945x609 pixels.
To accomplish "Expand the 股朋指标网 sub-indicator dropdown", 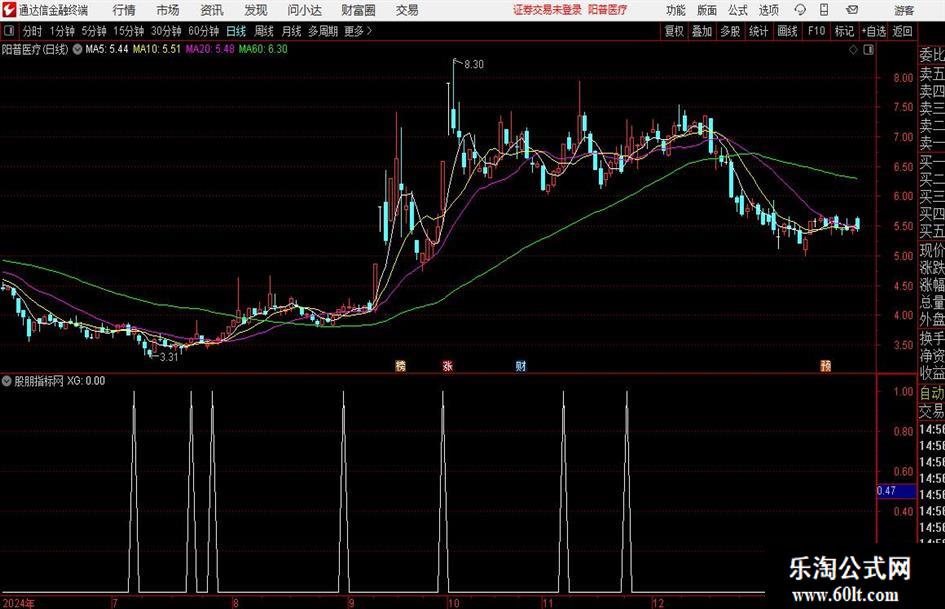I will pos(7,381).
